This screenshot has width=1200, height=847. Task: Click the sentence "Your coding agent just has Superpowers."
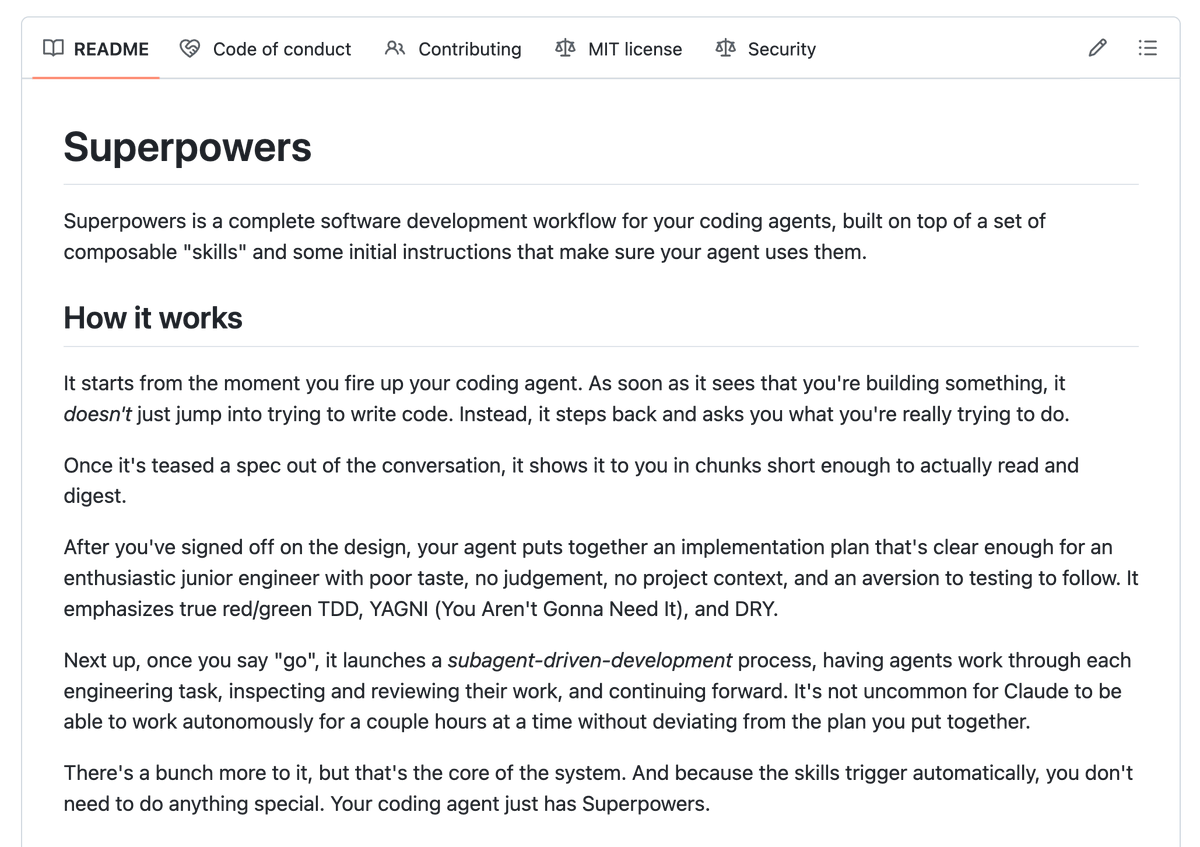pyautogui.click(x=519, y=804)
